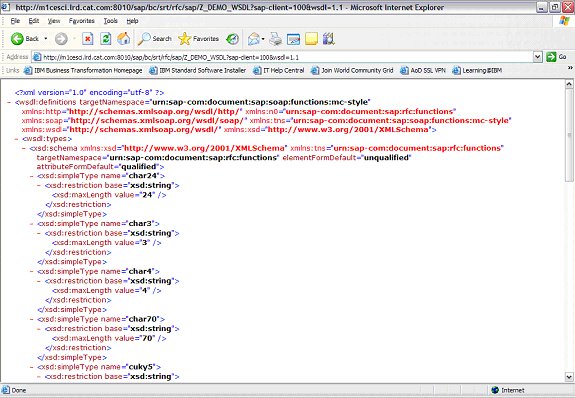Click the Windows flag logo throbber
This screenshot has height=398, width=575.
coord(564,21)
